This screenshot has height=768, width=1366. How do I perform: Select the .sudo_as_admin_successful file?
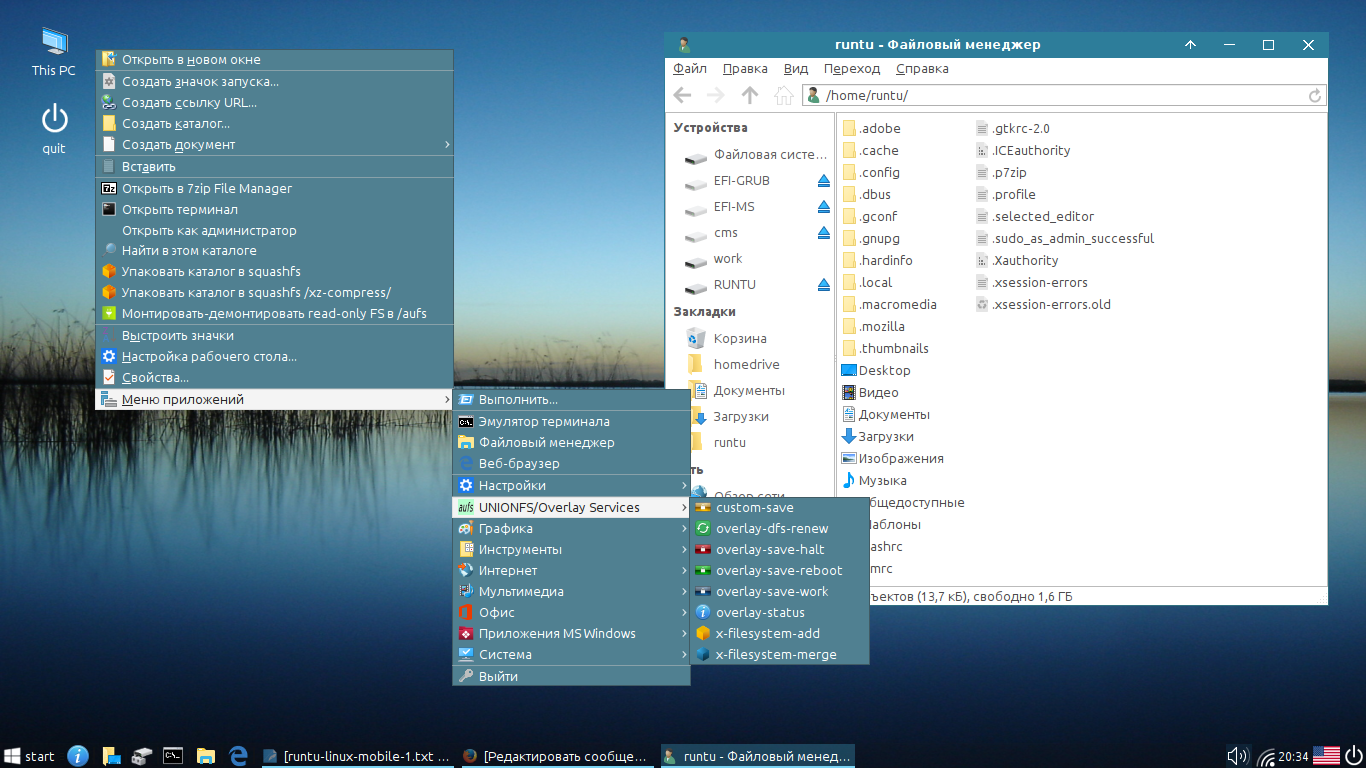[1065, 238]
